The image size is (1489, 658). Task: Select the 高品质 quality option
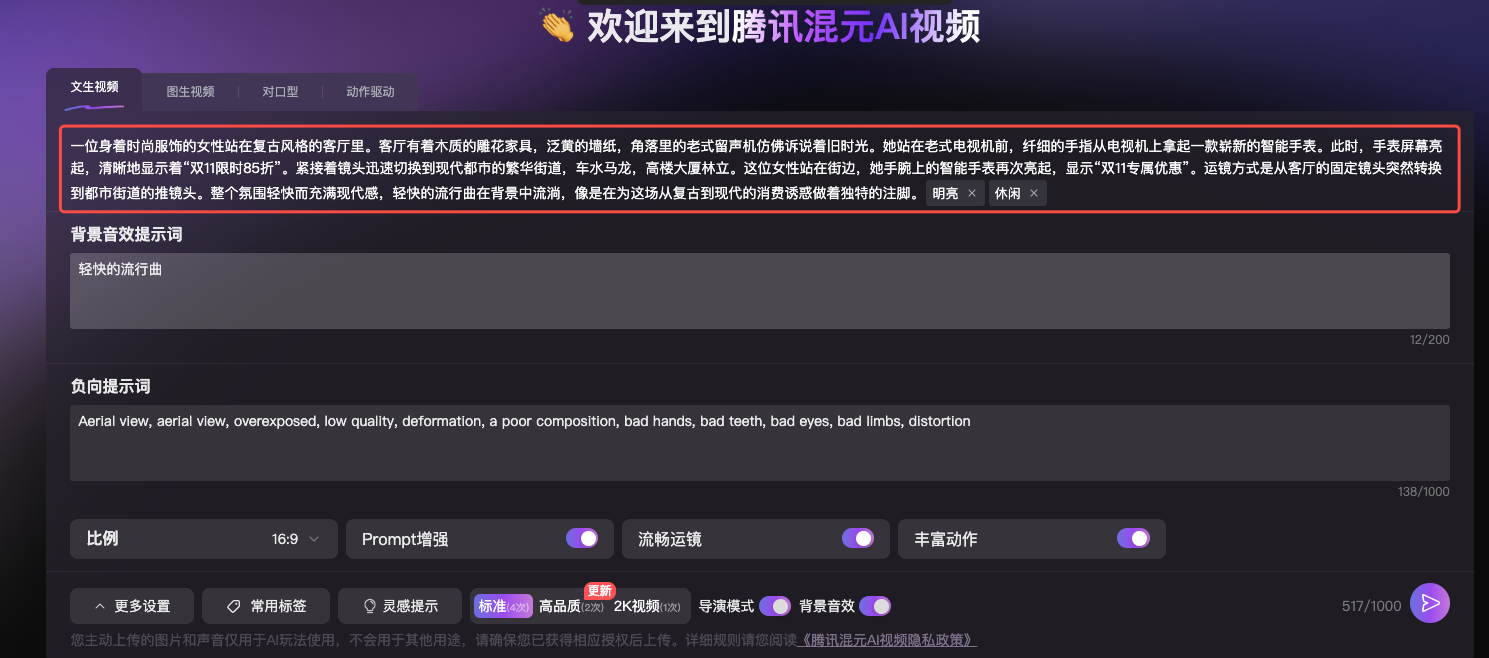(571, 606)
